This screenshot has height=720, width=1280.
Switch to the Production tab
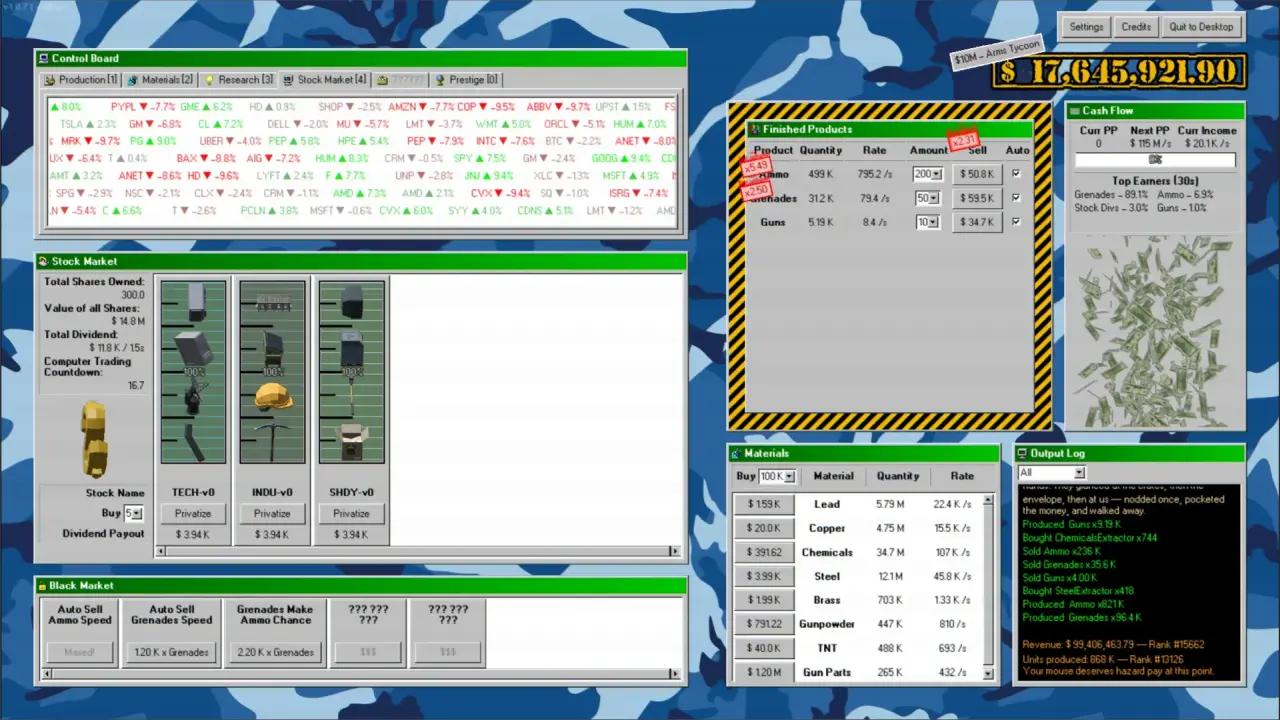pos(82,80)
